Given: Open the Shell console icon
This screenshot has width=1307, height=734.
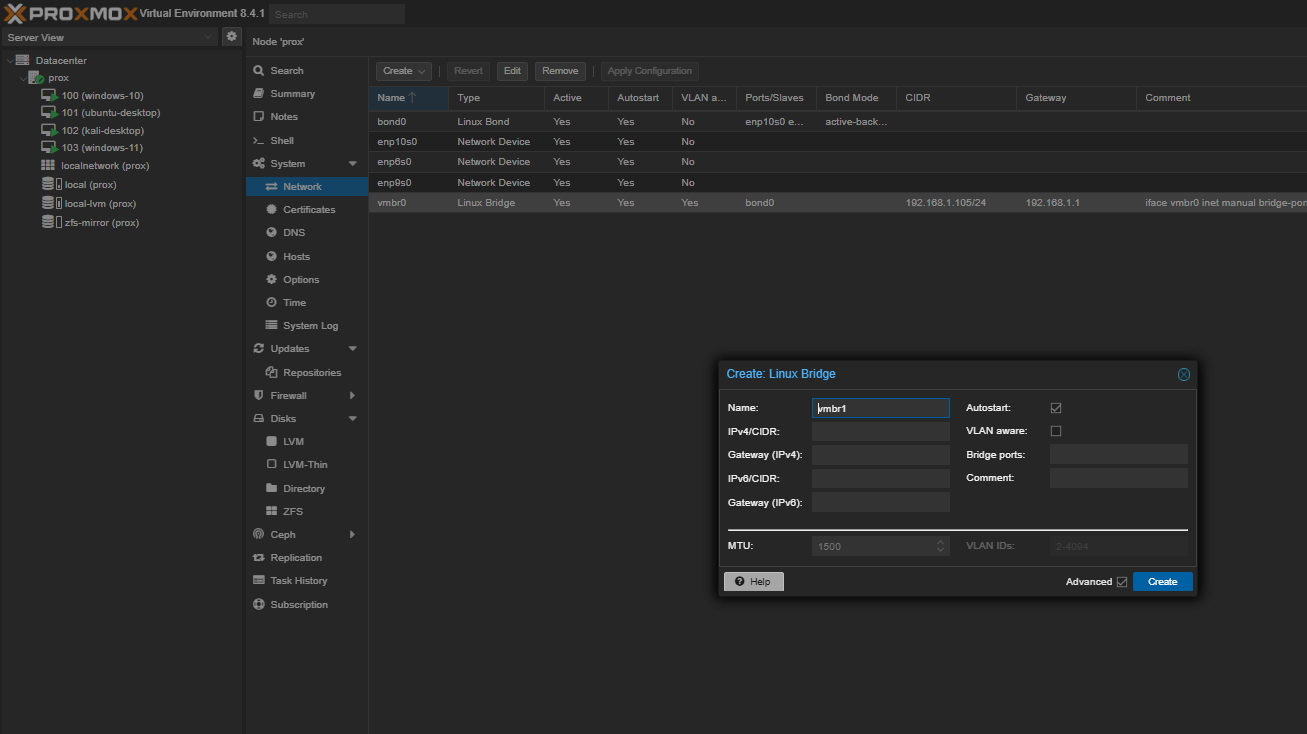Looking at the screenshot, I should tap(259, 141).
